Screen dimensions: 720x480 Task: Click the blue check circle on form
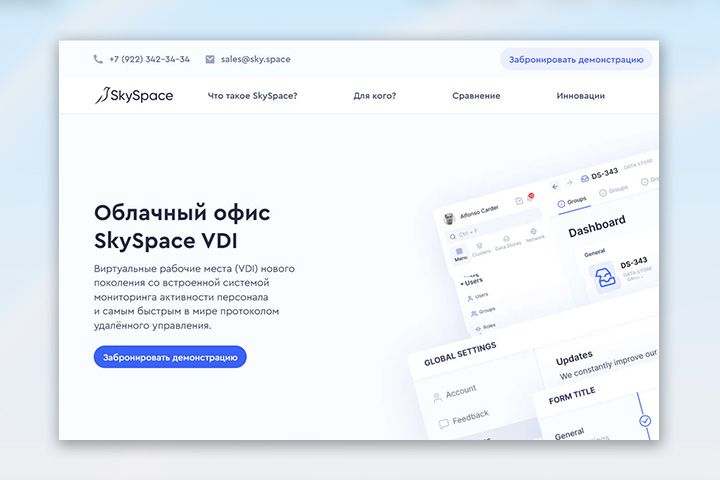(x=645, y=420)
